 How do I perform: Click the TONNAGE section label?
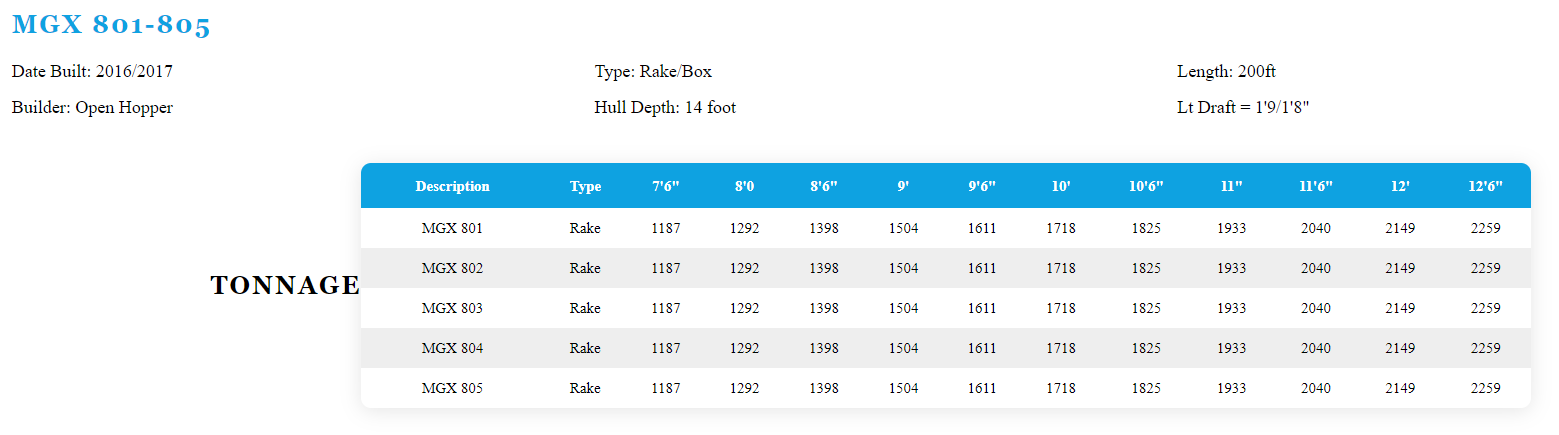(285, 286)
